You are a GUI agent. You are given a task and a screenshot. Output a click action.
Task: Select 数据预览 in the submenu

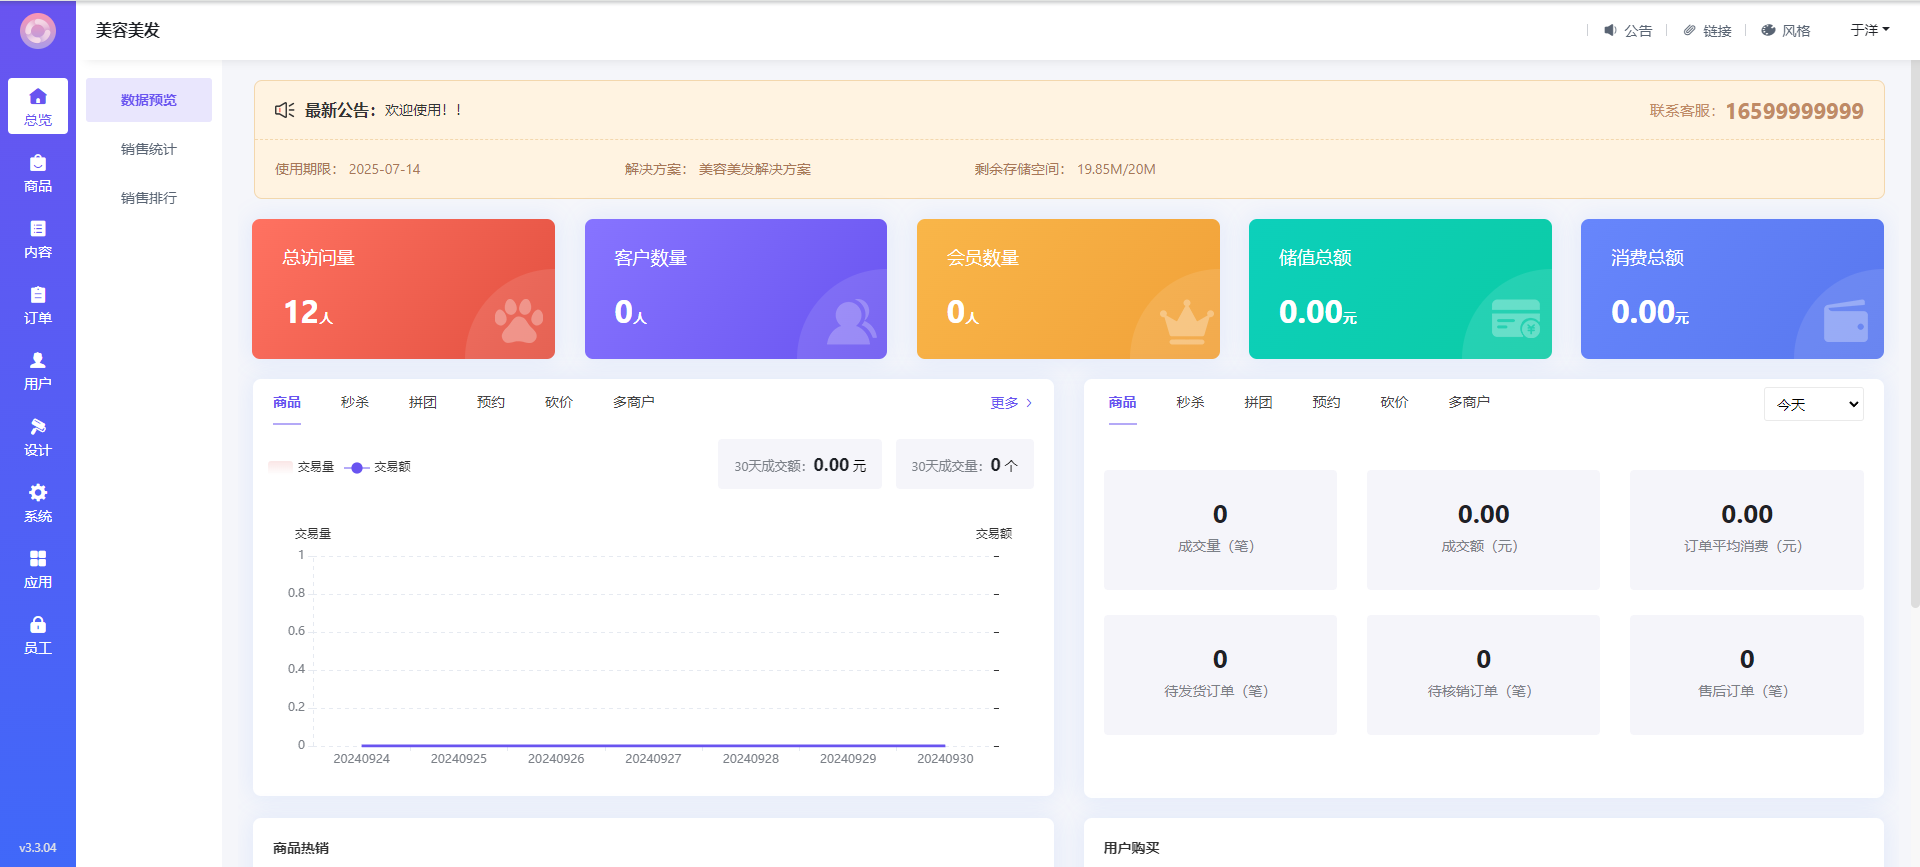149,100
